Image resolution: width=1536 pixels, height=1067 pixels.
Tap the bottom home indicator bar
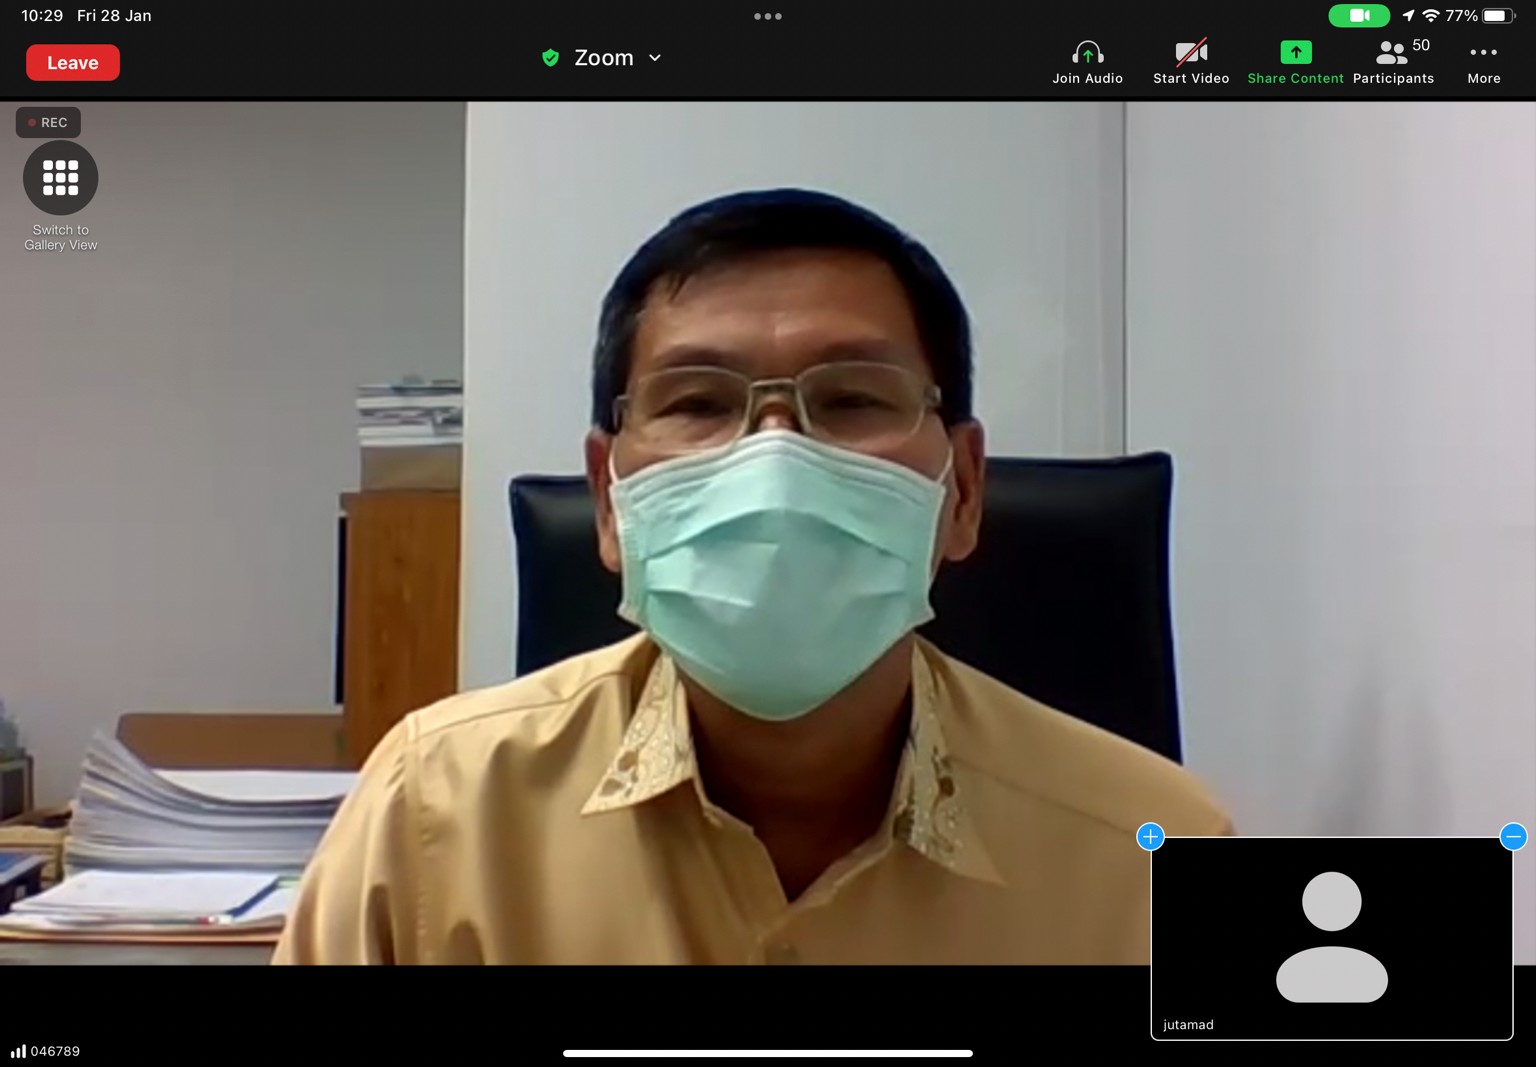pyautogui.click(x=768, y=1053)
